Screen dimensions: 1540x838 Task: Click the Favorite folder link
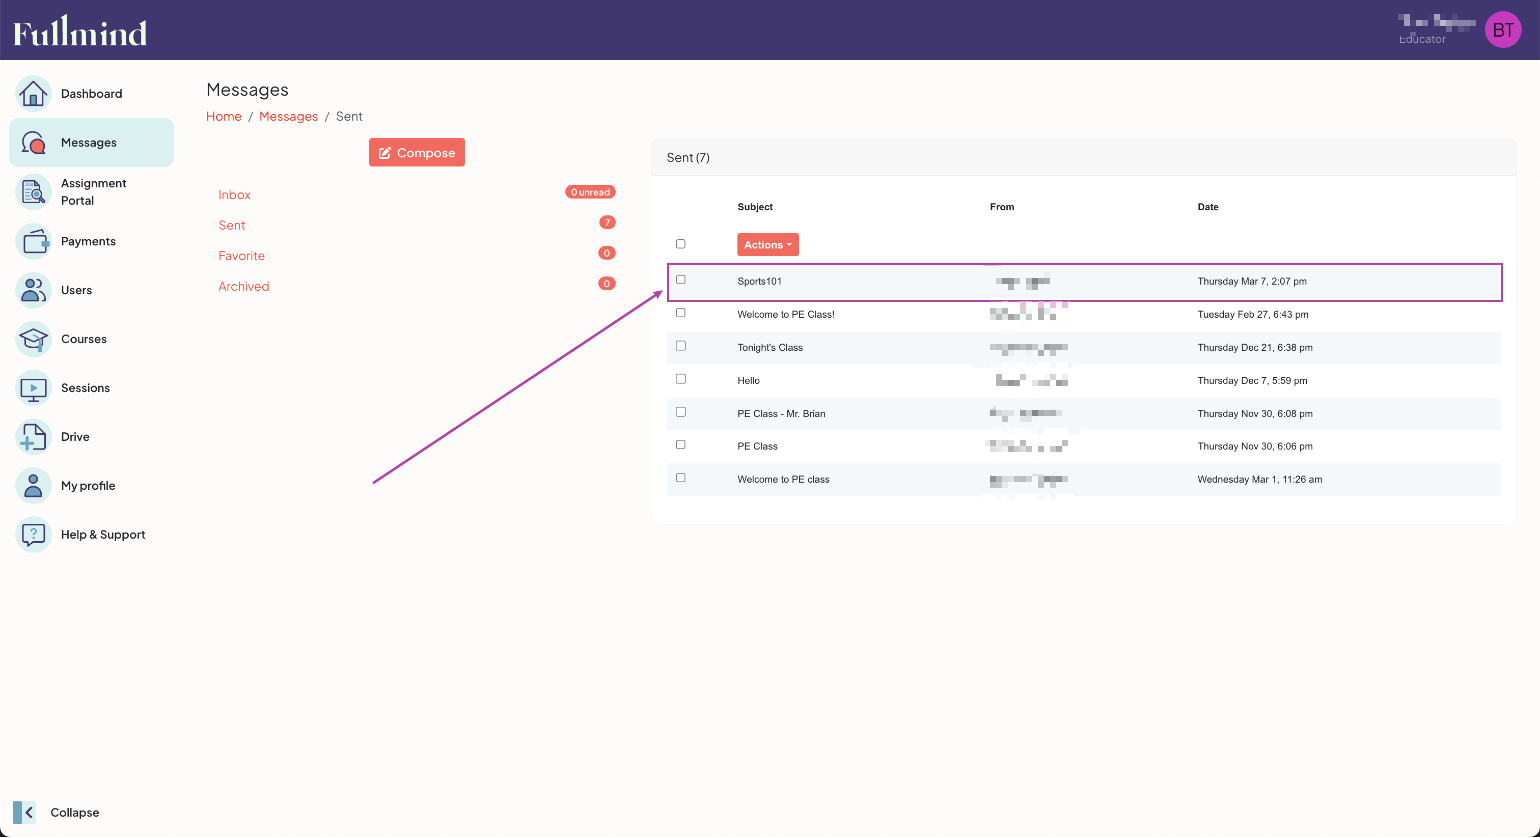(242, 256)
